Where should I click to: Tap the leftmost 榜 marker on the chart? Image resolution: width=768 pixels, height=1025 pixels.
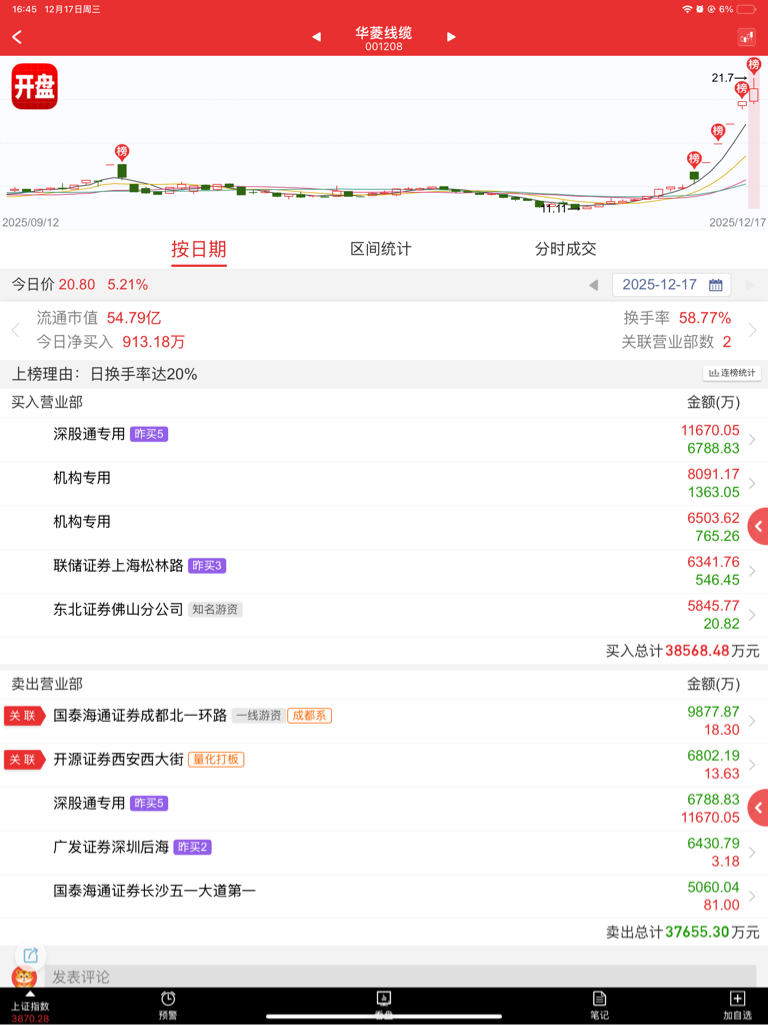click(122, 152)
